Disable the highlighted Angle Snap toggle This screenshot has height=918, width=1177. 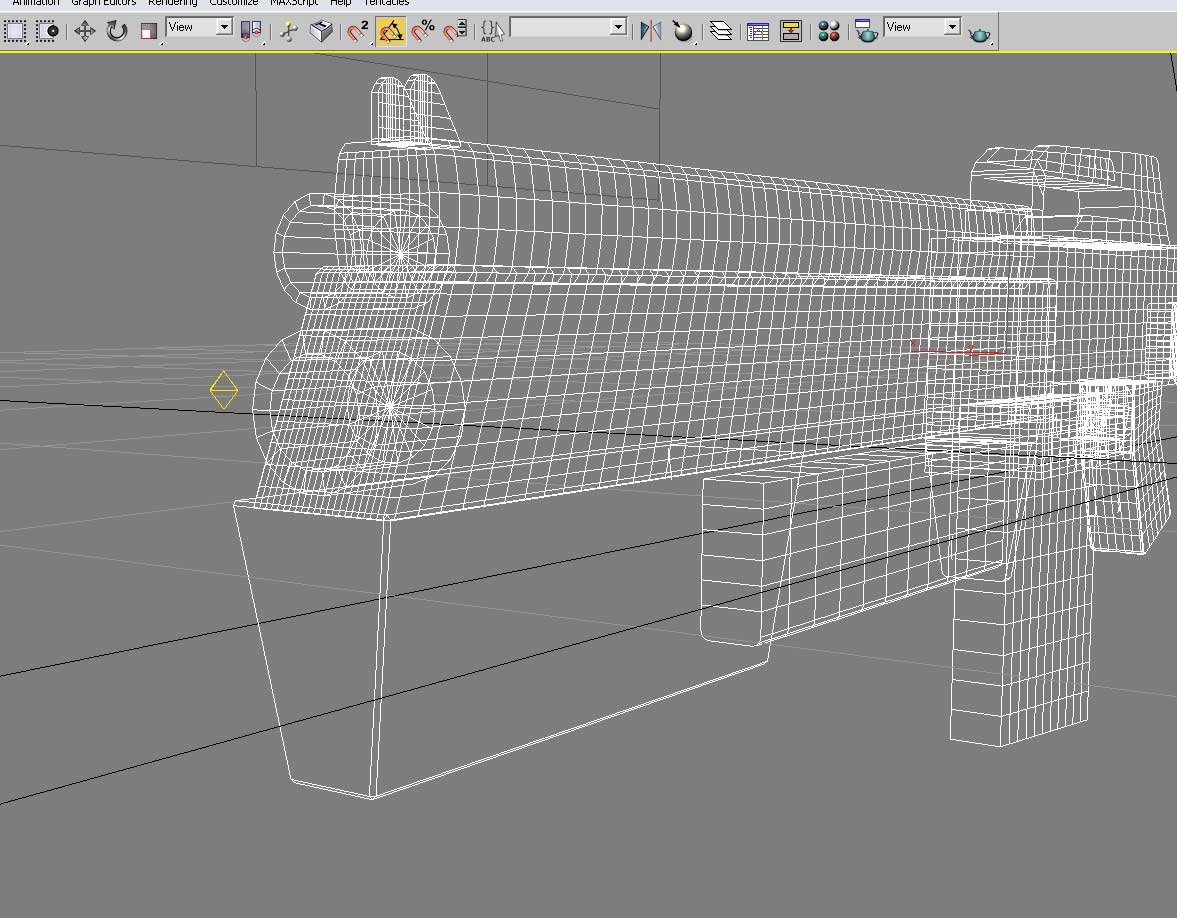pyautogui.click(x=390, y=32)
